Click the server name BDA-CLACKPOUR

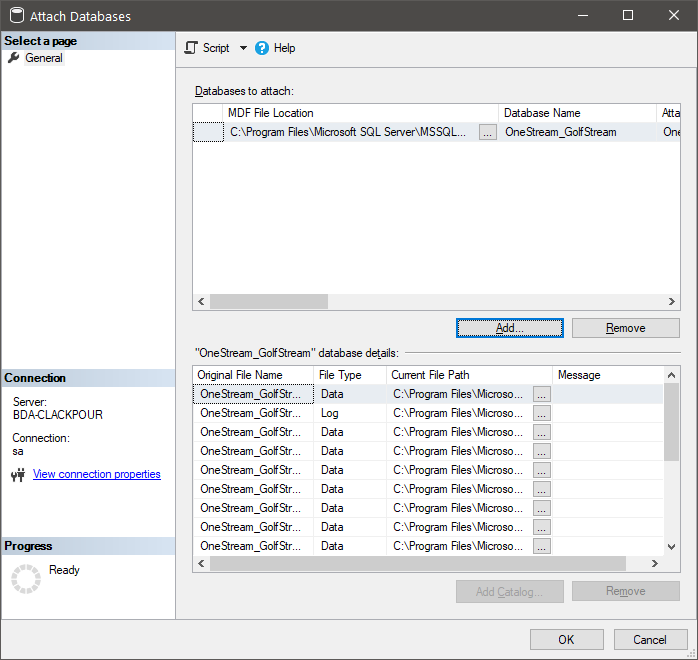58,415
